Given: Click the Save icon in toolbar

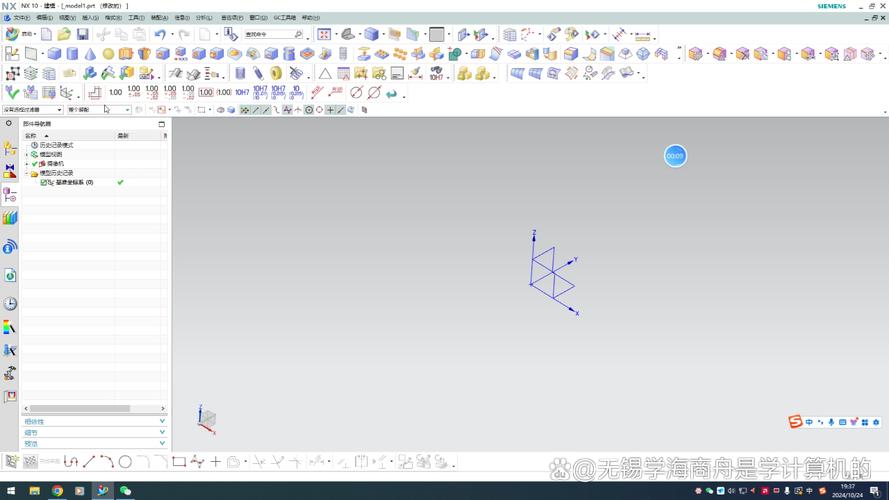Looking at the screenshot, I should [81, 34].
